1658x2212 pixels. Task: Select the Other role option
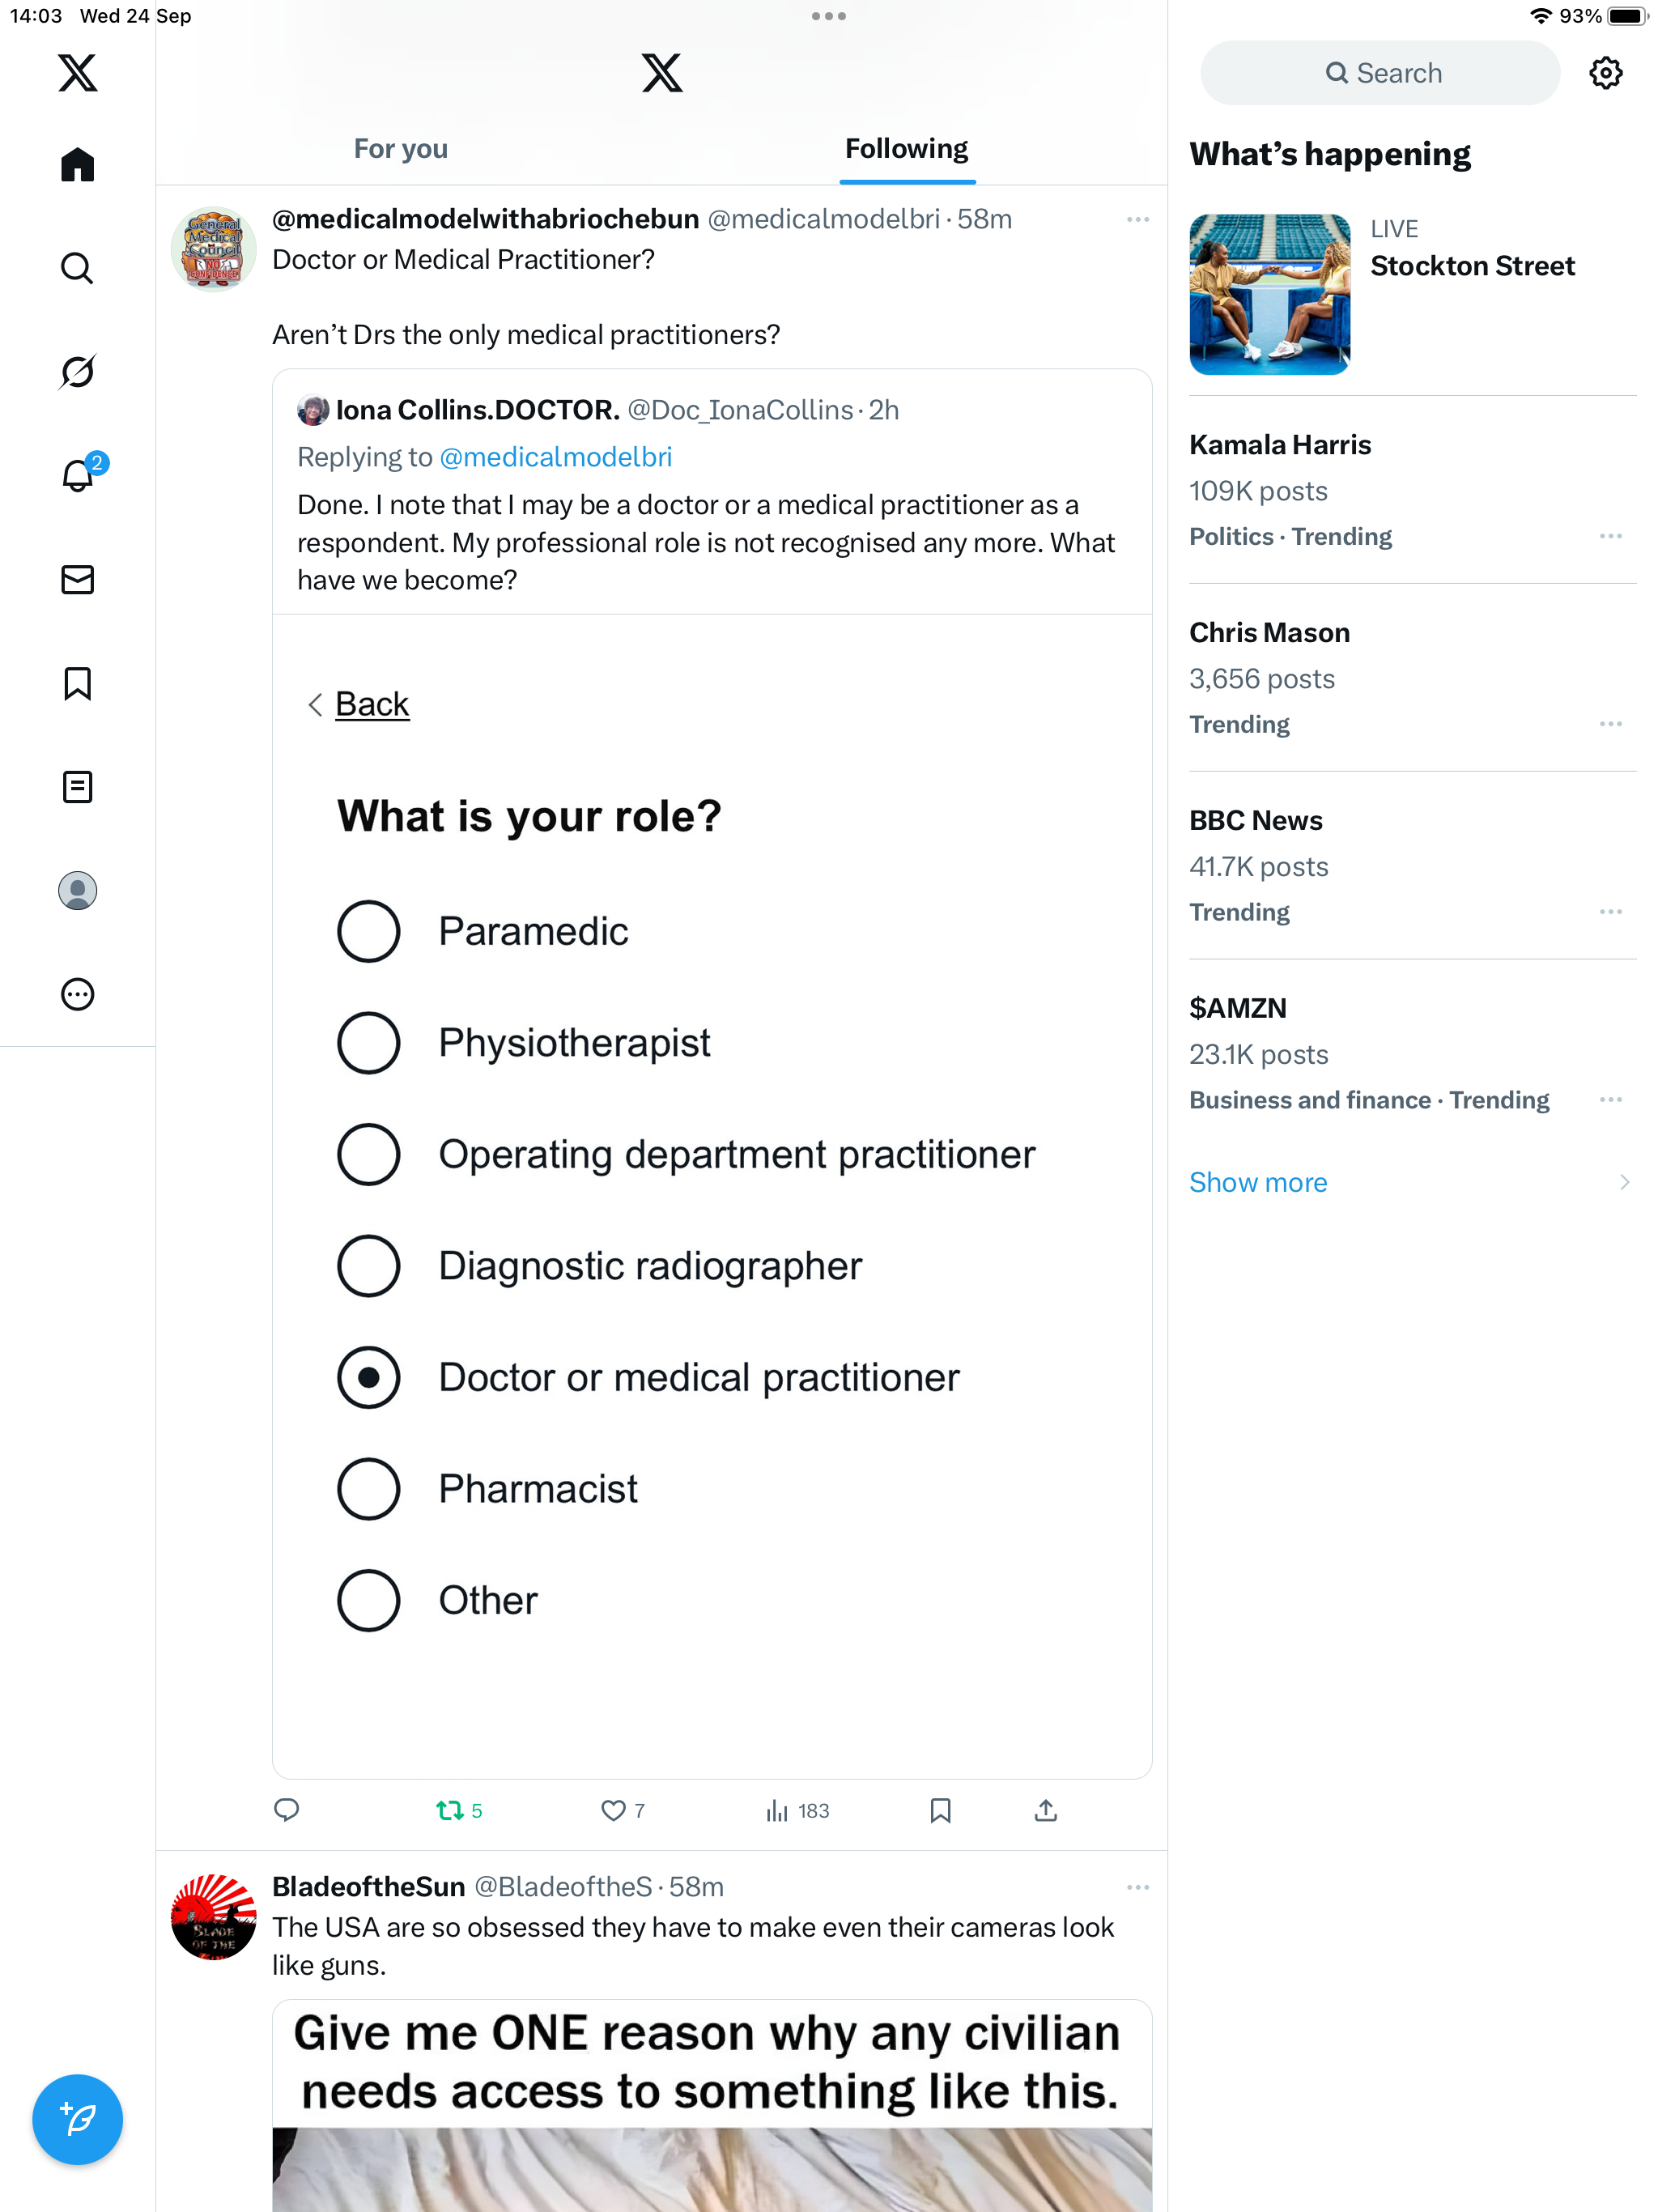[369, 1600]
